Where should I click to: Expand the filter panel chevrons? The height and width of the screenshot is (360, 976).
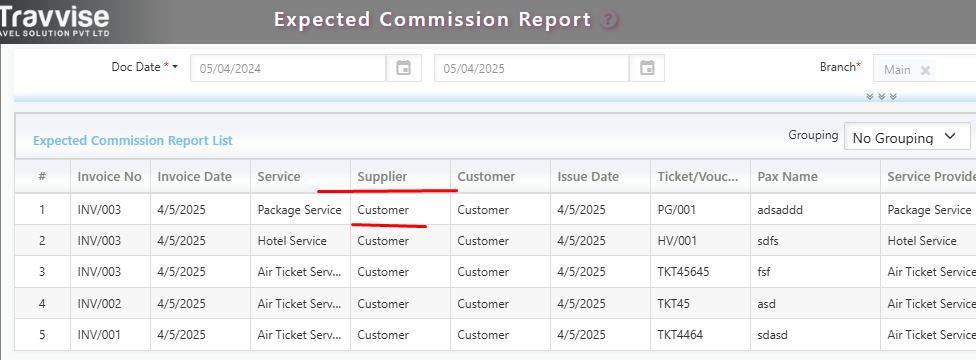(x=881, y=97)
